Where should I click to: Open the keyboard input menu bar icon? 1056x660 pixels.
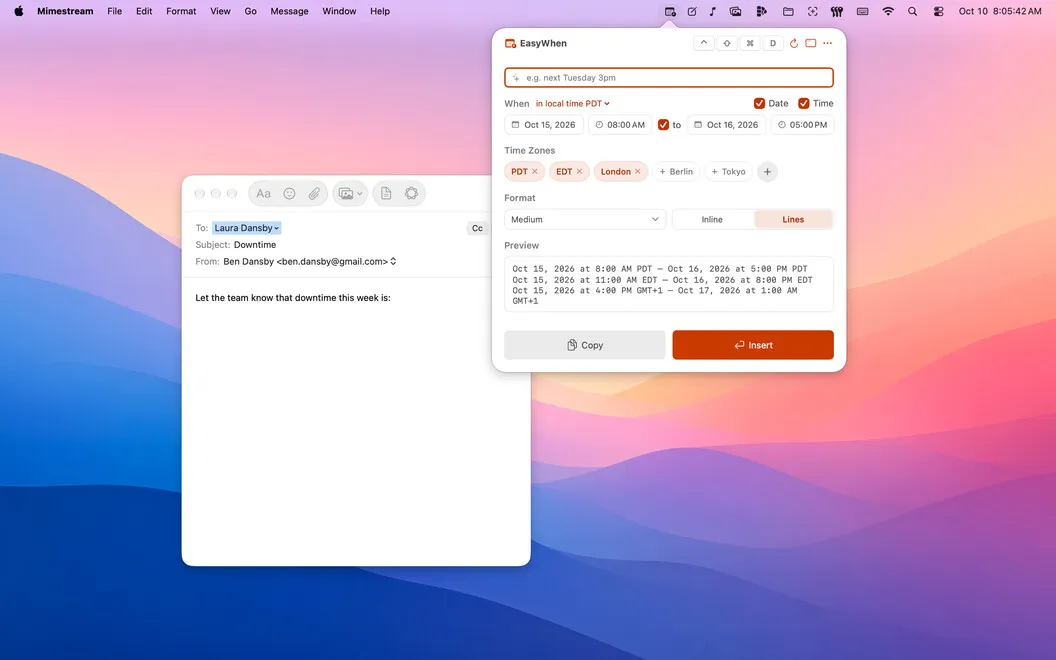[x=863, y=11]
